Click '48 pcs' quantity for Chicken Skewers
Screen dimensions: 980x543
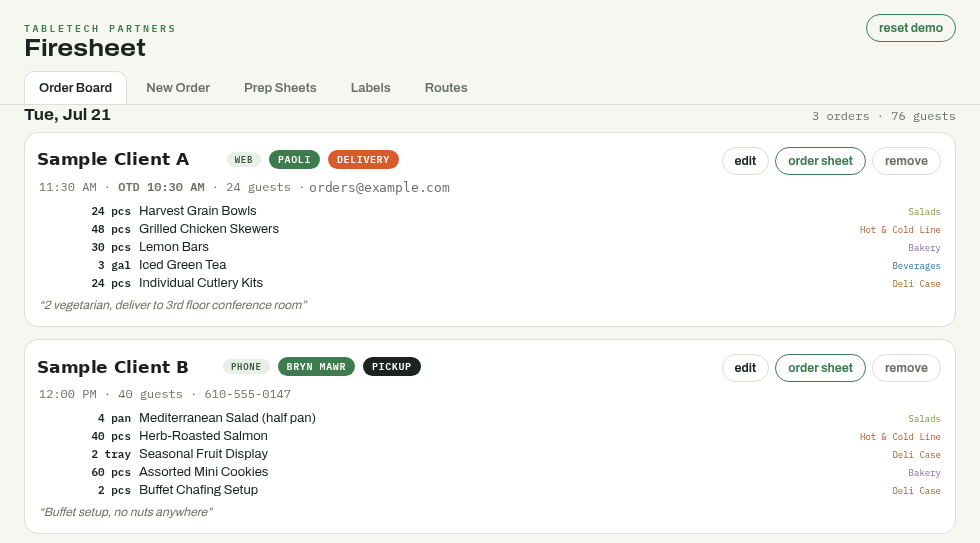(111, 230)
